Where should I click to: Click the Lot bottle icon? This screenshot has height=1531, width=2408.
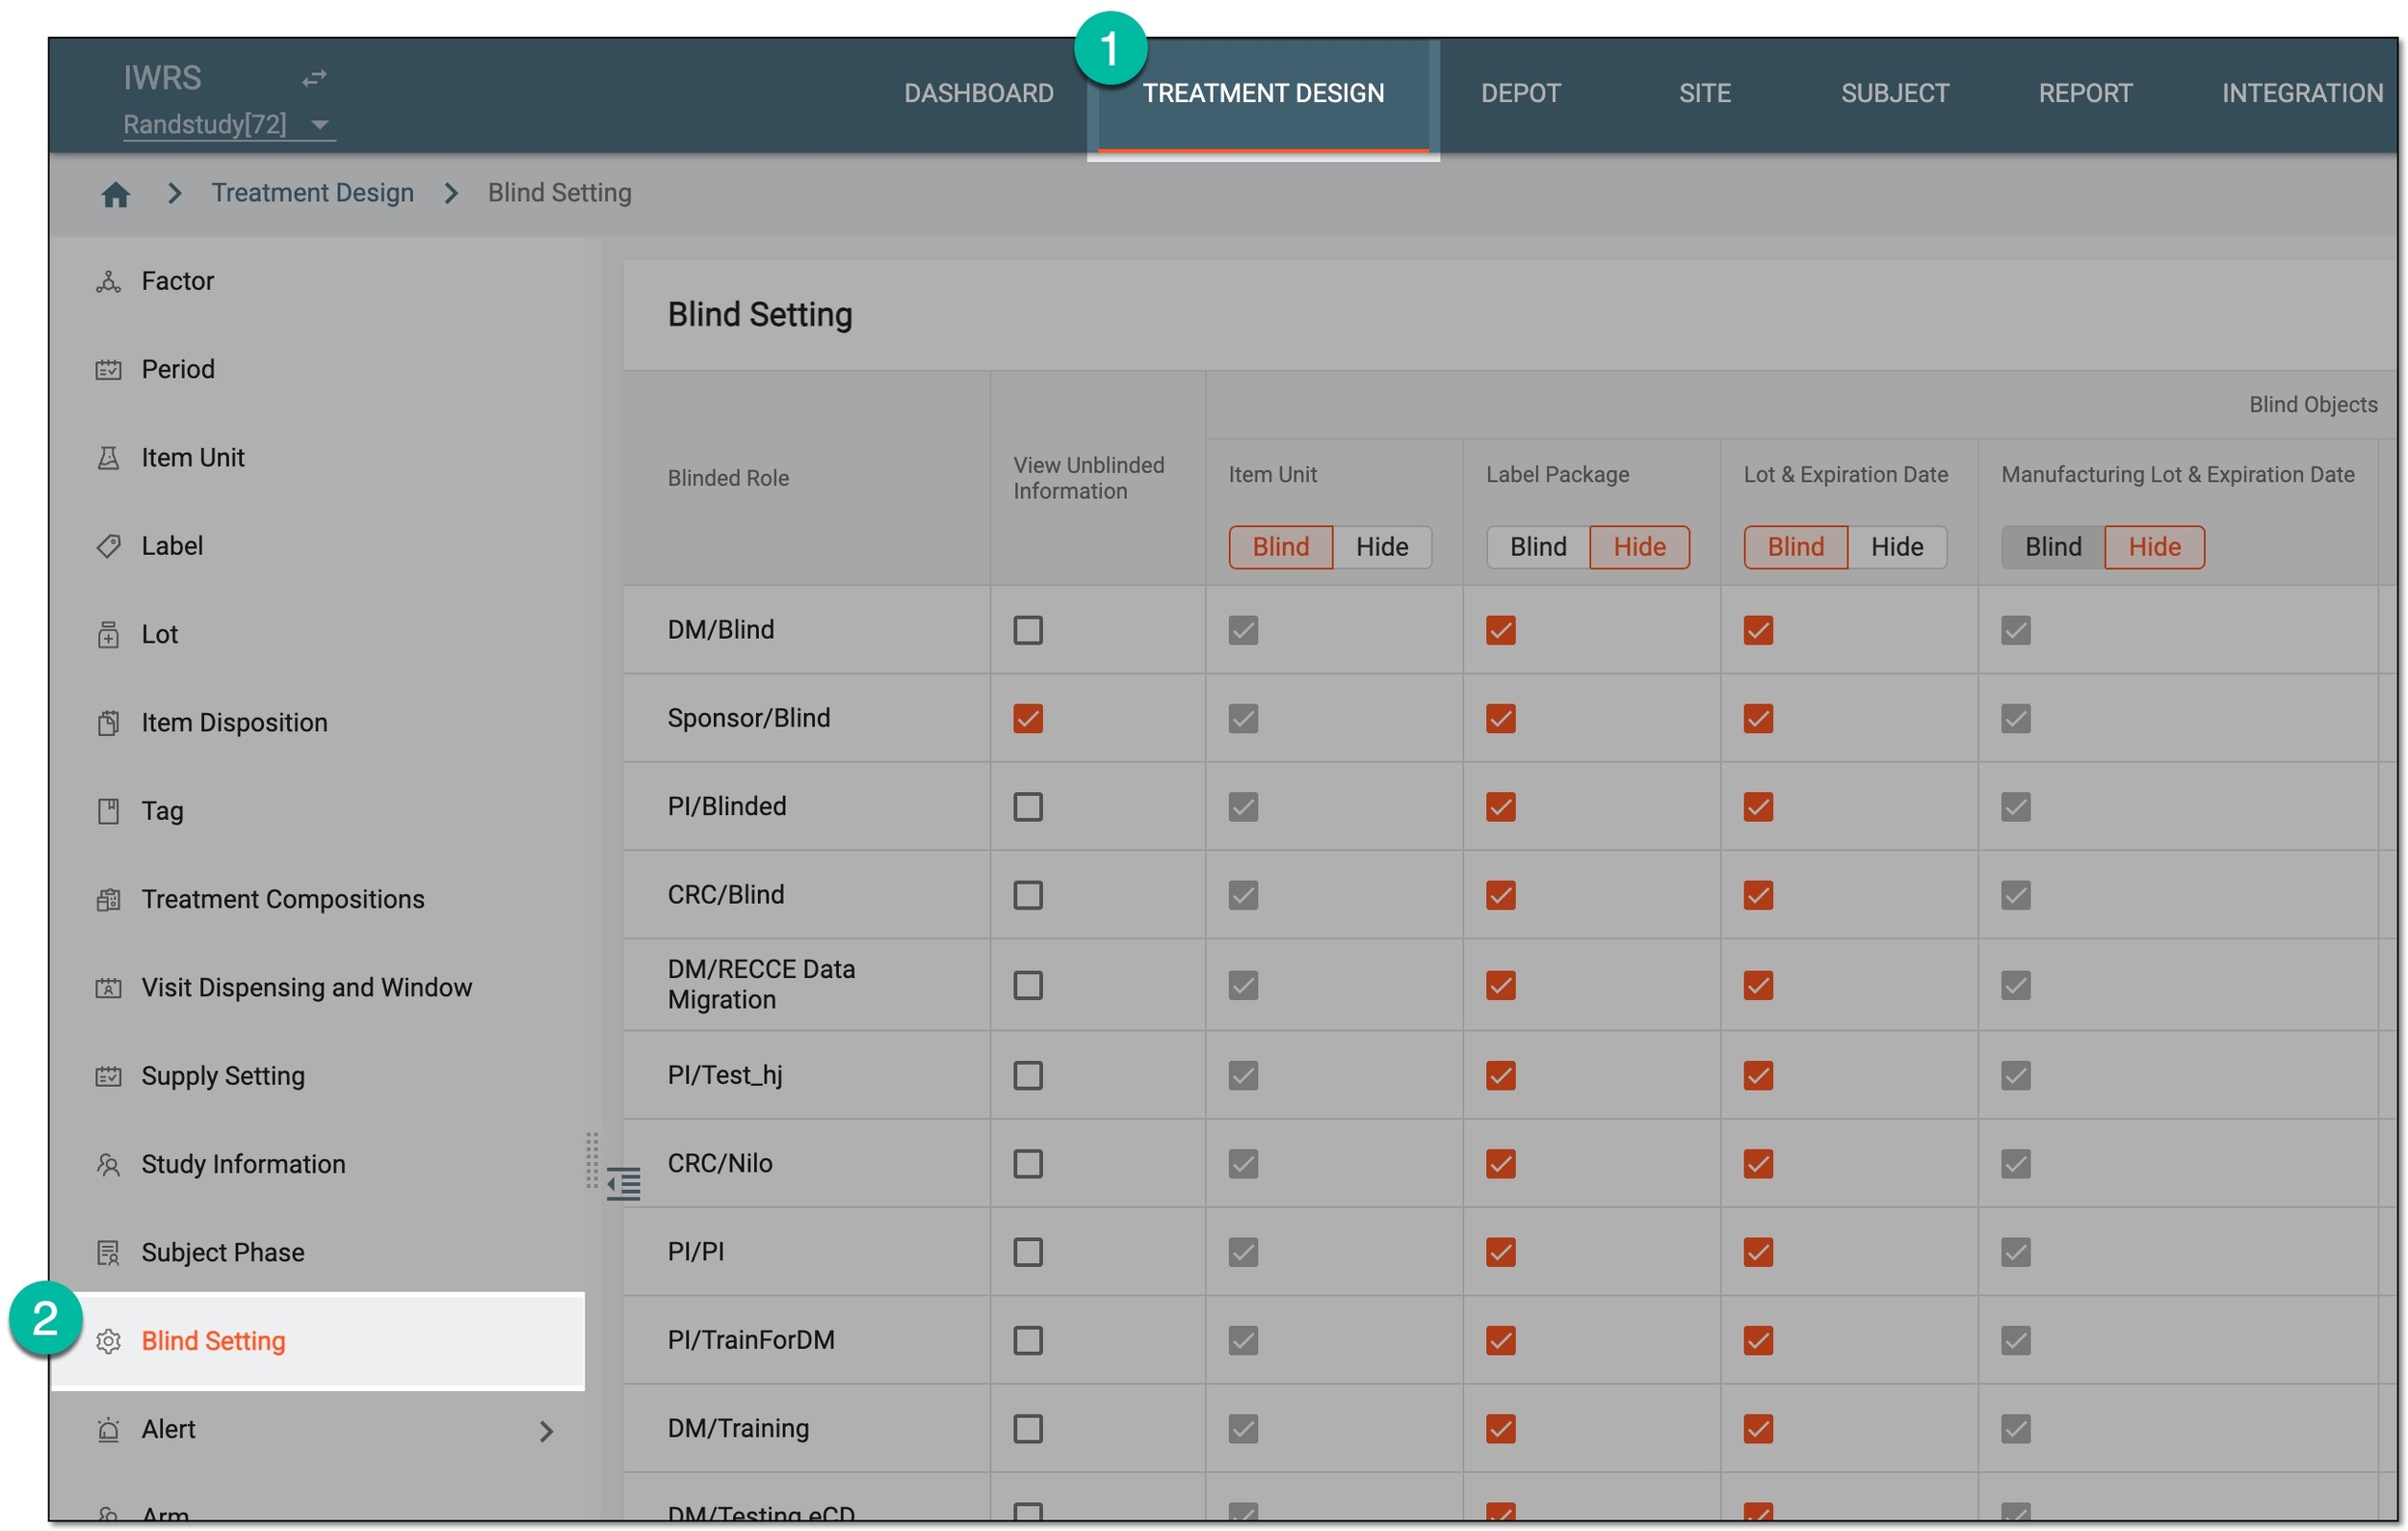(108, 634)
